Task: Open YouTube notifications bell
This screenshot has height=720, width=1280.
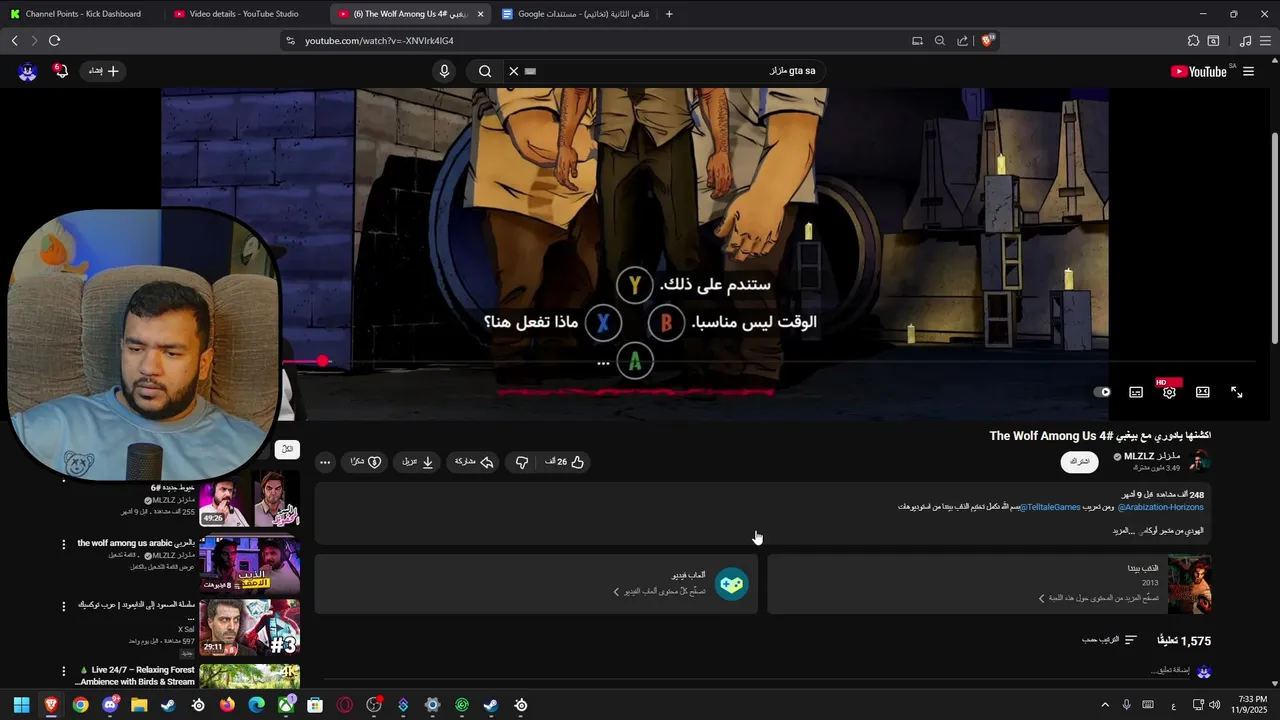Action: (61, 71)
